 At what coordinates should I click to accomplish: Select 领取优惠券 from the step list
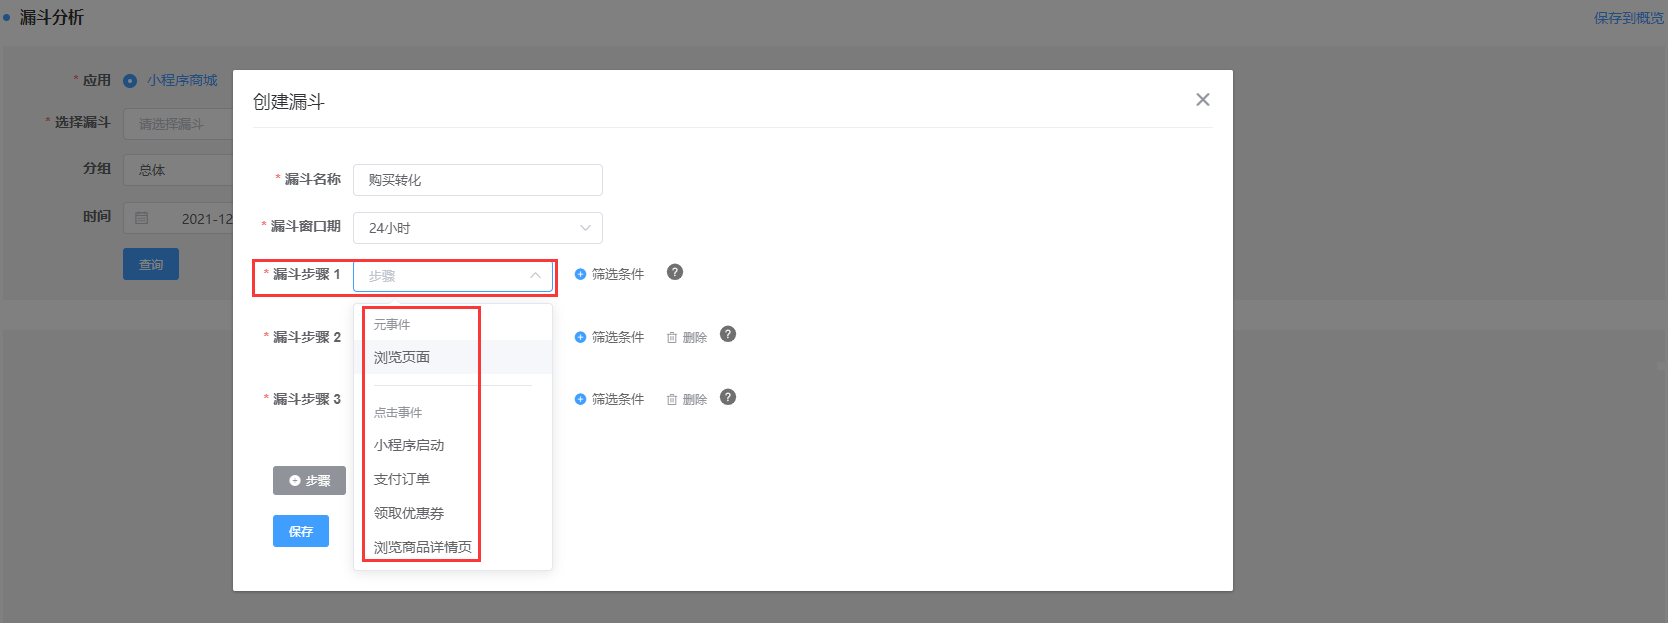453,513
